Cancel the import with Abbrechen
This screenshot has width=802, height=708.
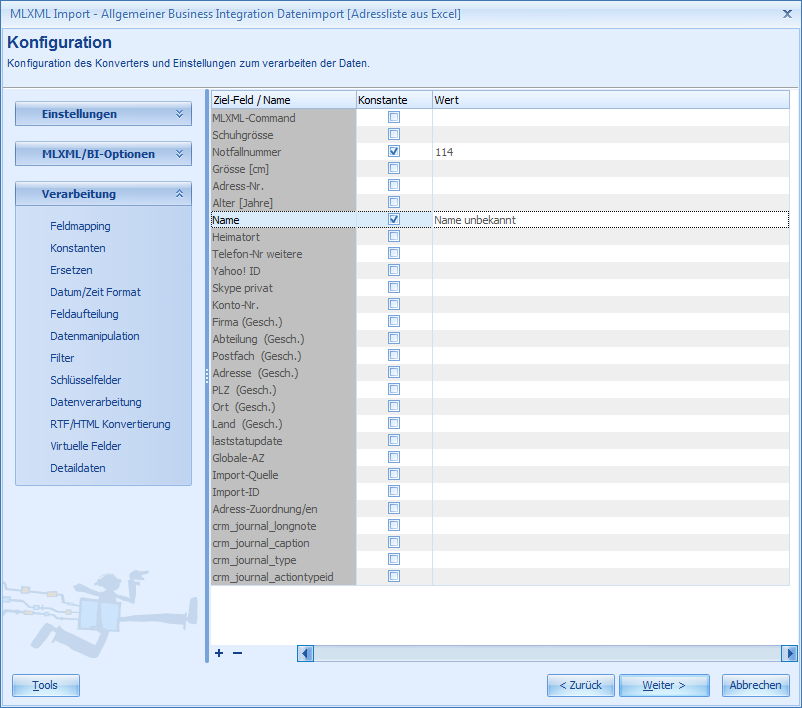pyautogui.click(x=755, y=685)
